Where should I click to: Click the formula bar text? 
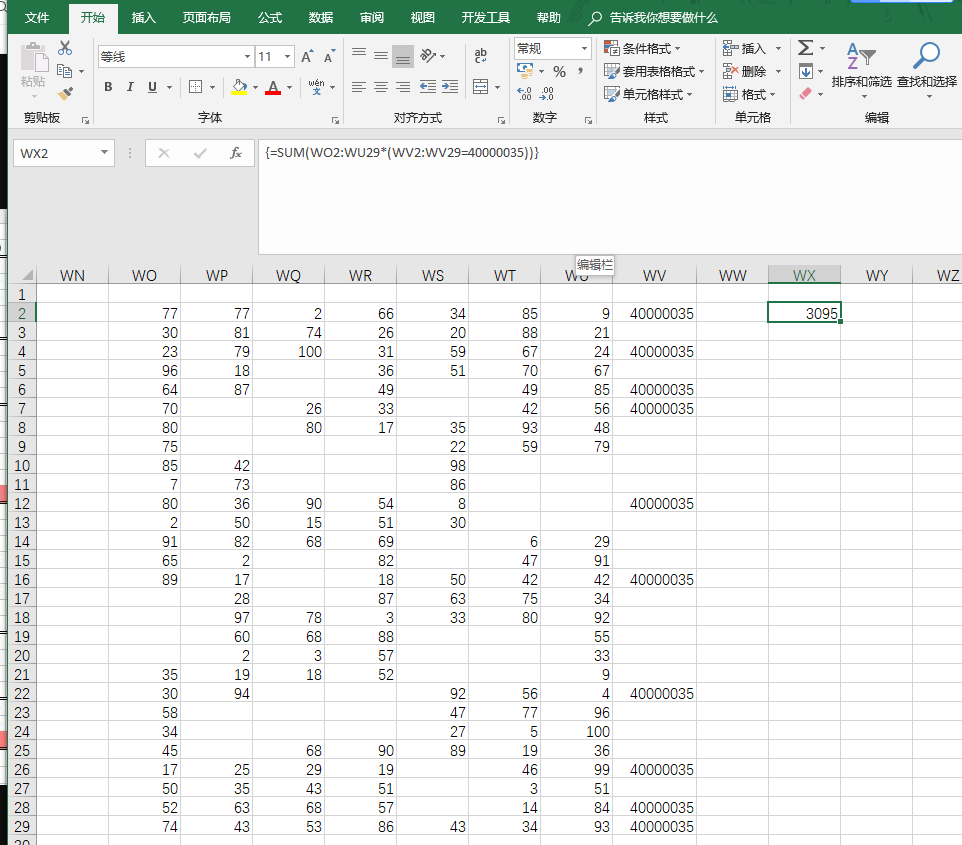tap(402, 152)
